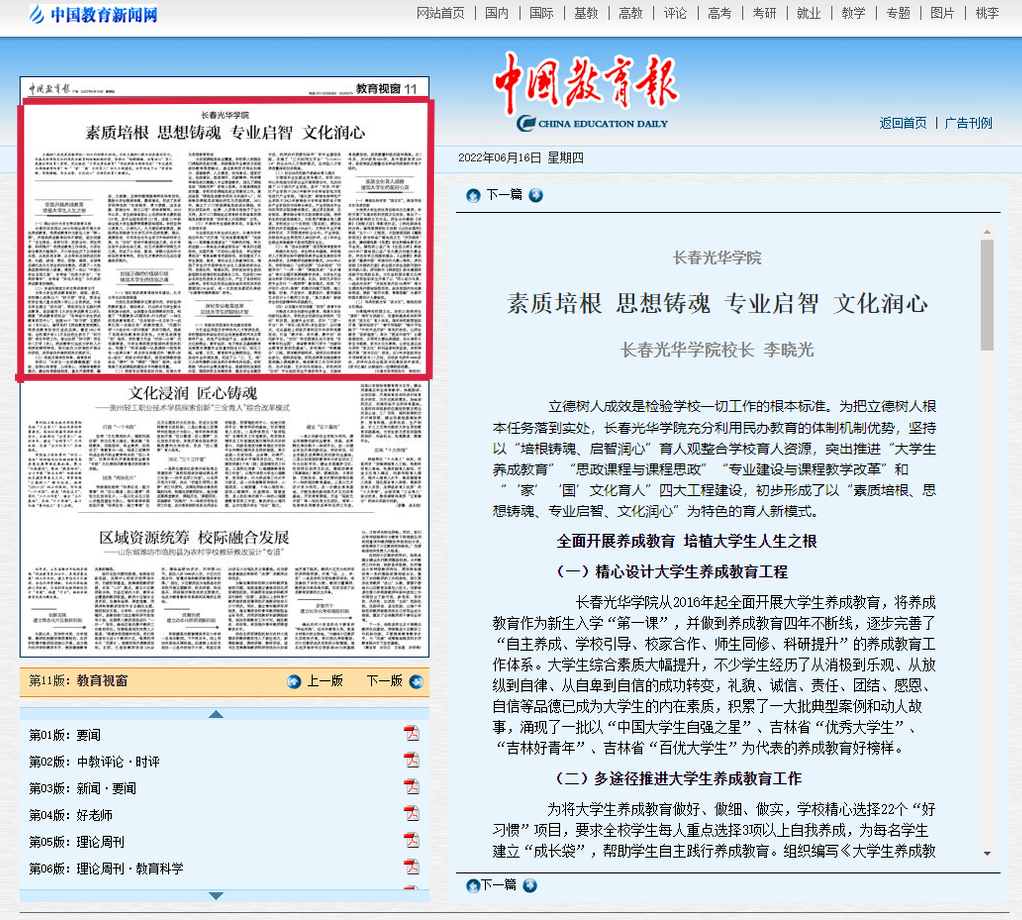Open 第03版：新闻·要闻 page link
Image resolution: width=1022 pixels, height=920 pixels.
(x=82, y=788)
